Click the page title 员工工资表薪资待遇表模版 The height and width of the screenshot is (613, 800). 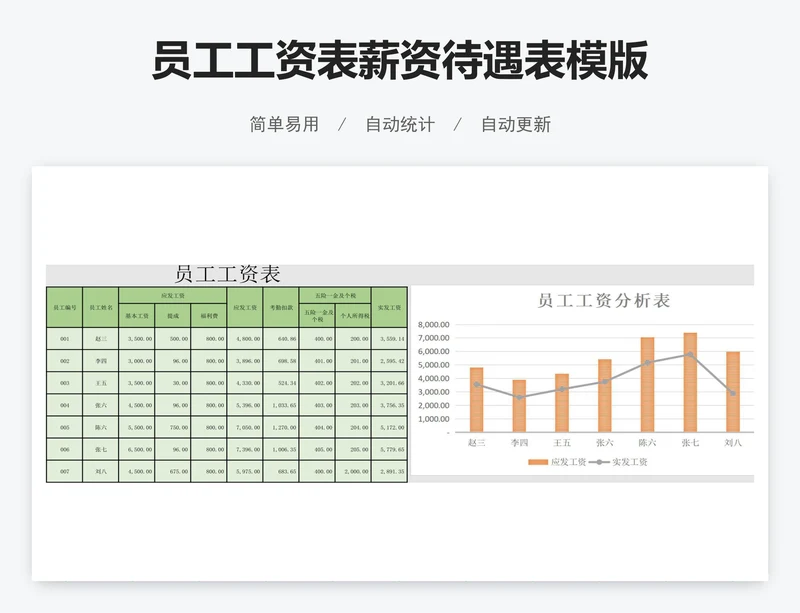click(x=400, y=60)
